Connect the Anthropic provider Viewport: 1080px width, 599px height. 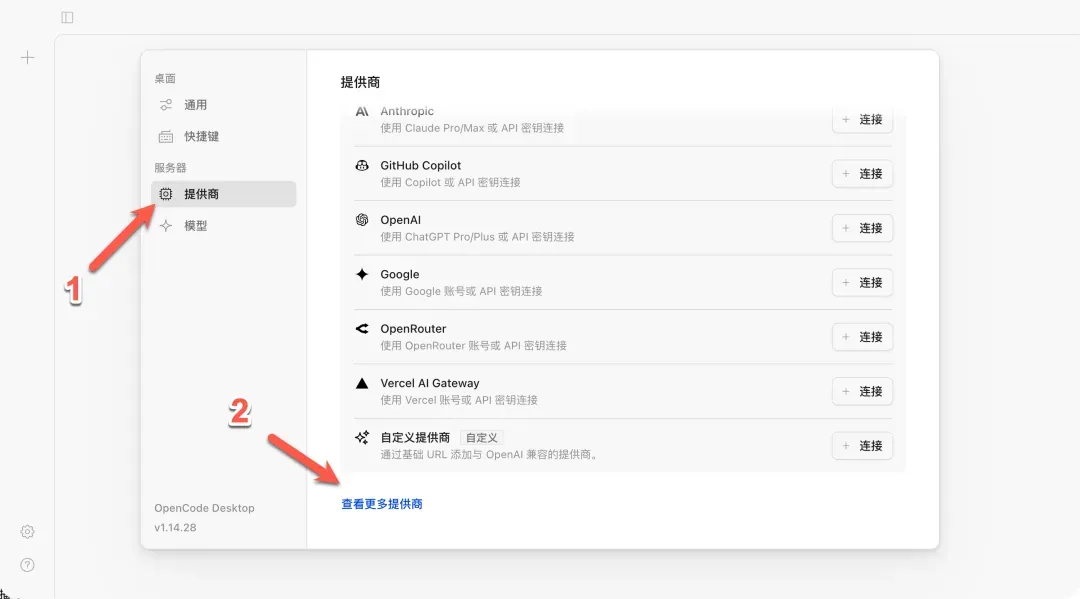point(862,120)
